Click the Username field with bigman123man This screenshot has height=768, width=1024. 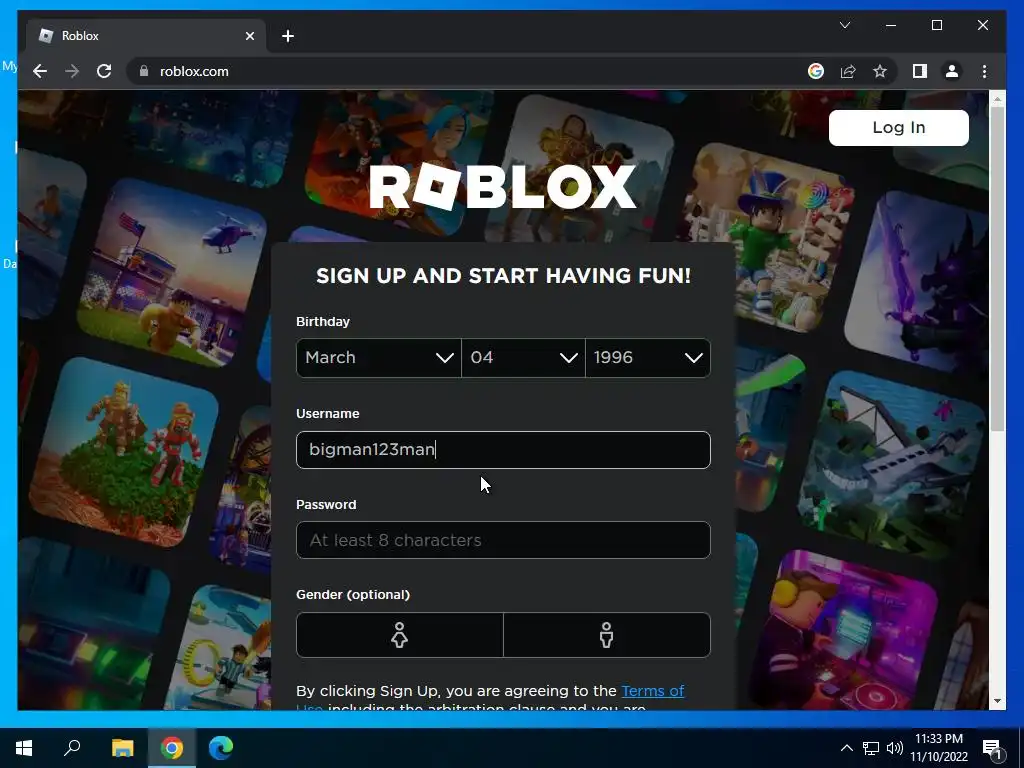tap(503, 450)
